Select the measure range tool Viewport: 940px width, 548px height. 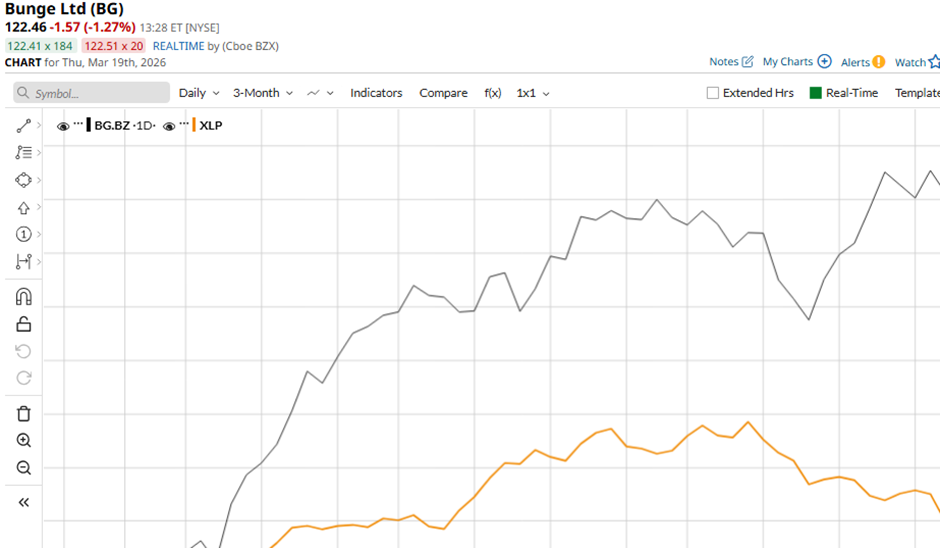coord(23,261)
